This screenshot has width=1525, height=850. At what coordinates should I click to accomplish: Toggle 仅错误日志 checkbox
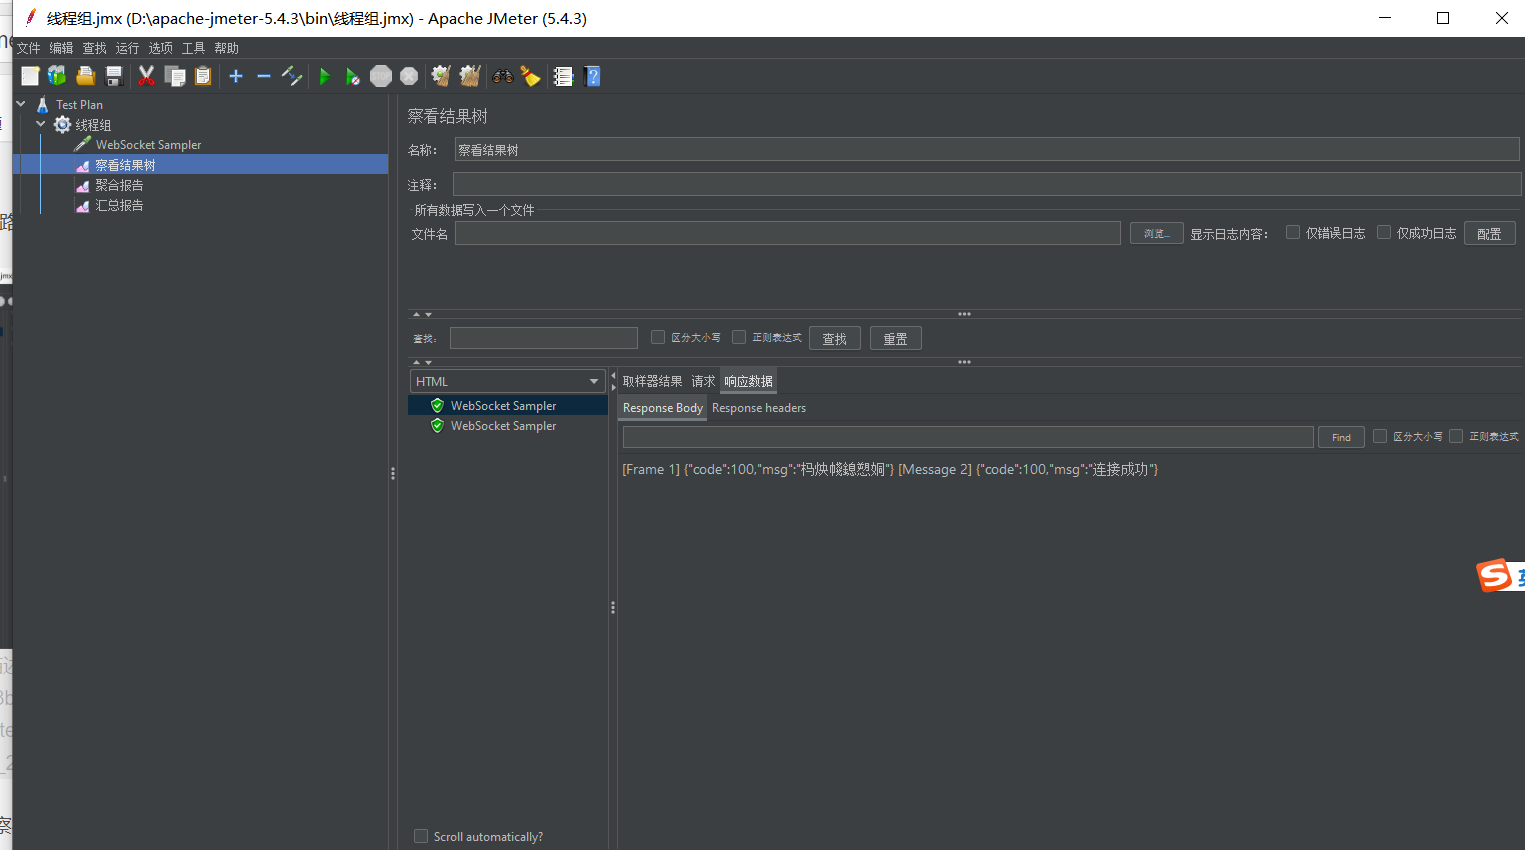tap(1293, 232)
